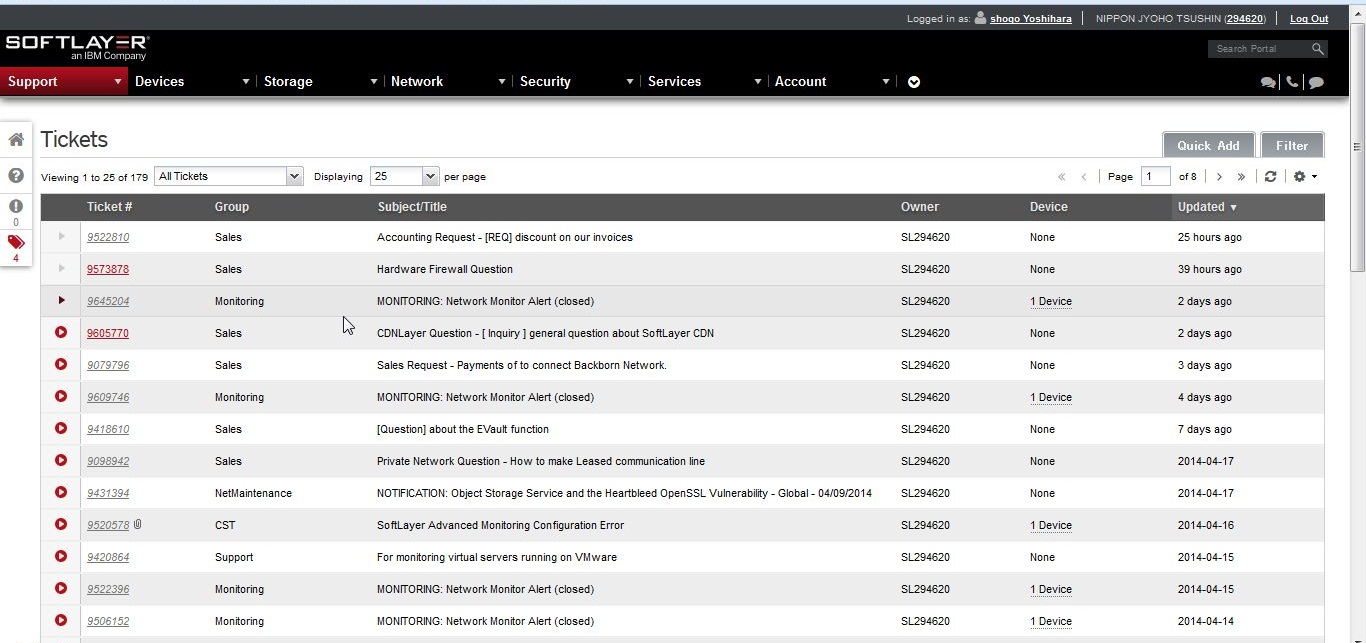Open the help question mark icon
Image resolution: width=1366 pixels, height=643 pixels.
[x=16, y=175]
